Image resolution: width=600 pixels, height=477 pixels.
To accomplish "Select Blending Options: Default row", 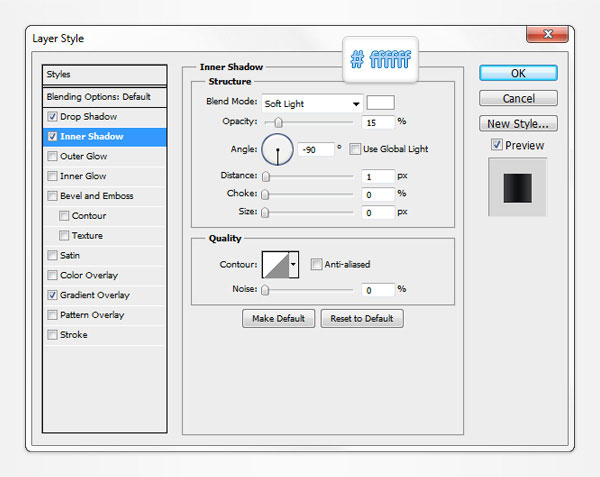I will pyautogui.click(x=105, y=97).
